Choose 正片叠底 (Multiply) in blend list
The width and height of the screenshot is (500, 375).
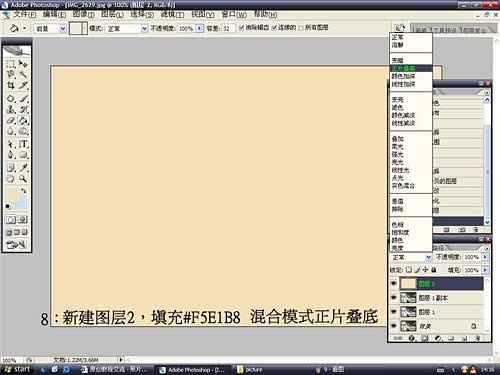[411, 68]
